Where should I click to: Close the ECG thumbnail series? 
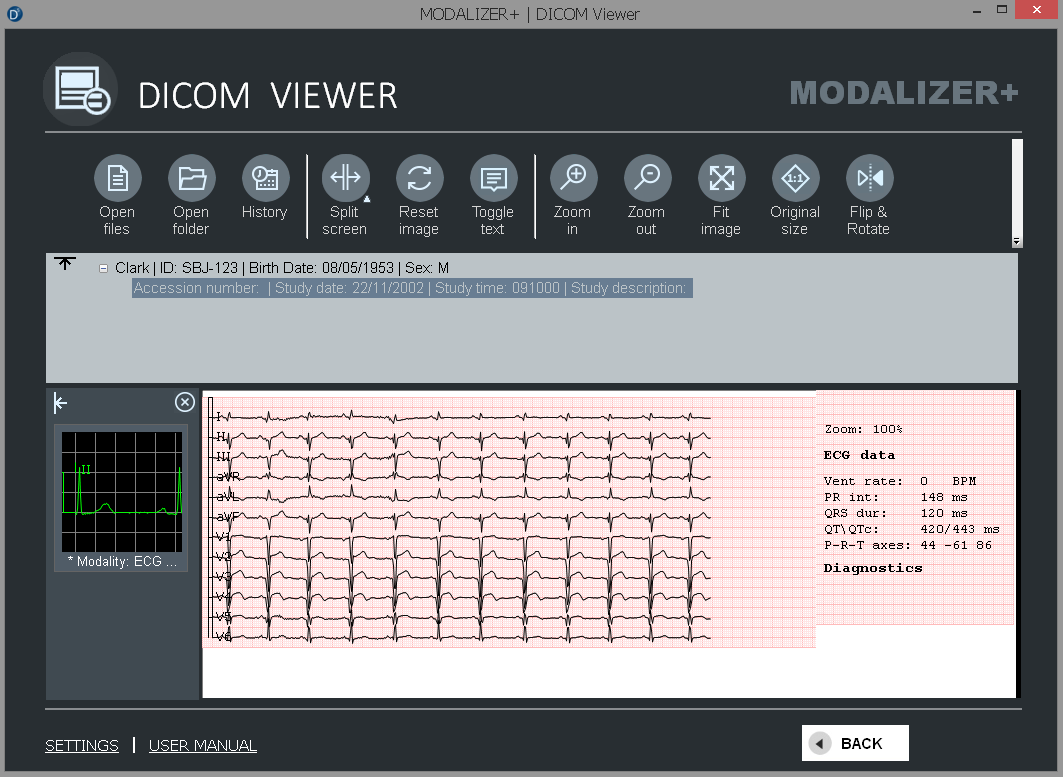click(185, 402)
